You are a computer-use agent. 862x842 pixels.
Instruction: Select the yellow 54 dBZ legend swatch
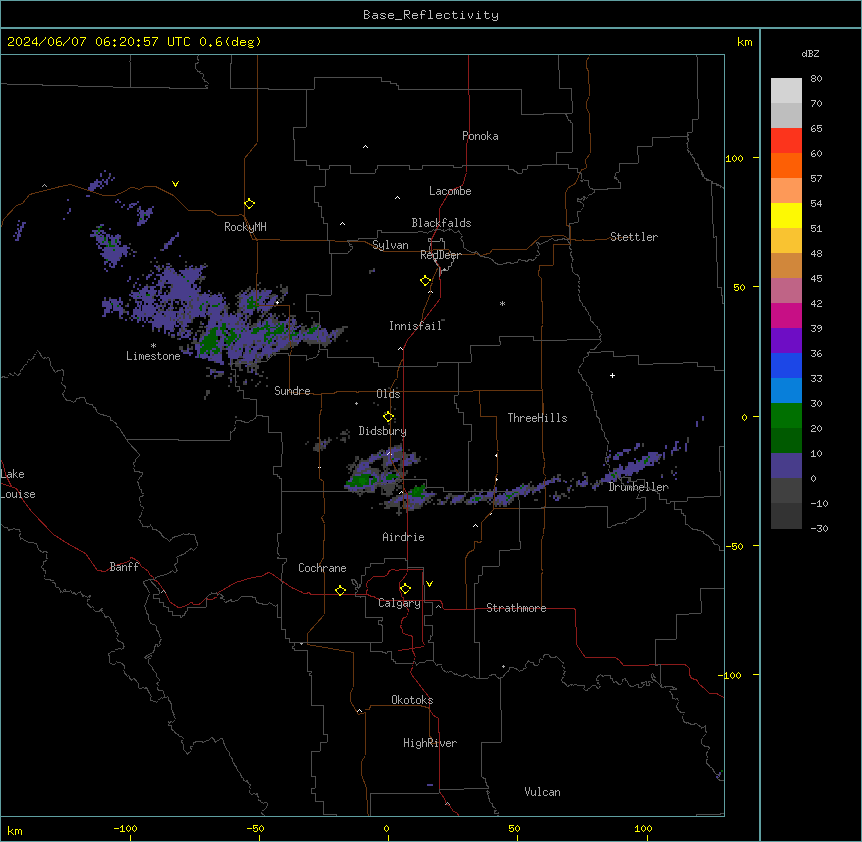coord(786,215)
